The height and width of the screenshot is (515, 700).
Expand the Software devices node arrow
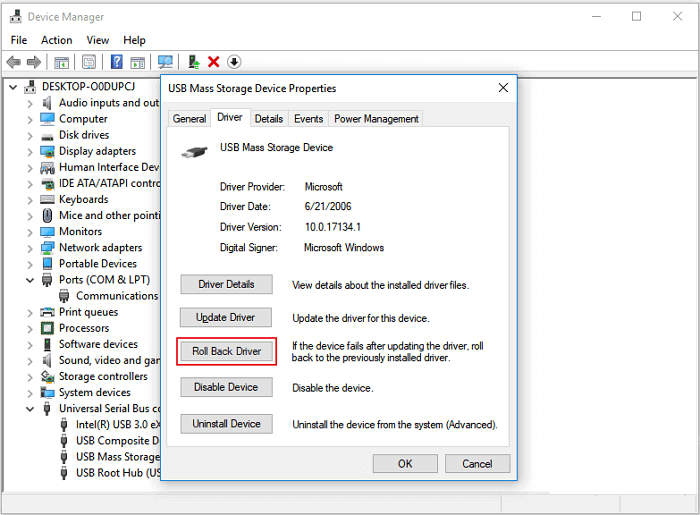coord(30,345)
